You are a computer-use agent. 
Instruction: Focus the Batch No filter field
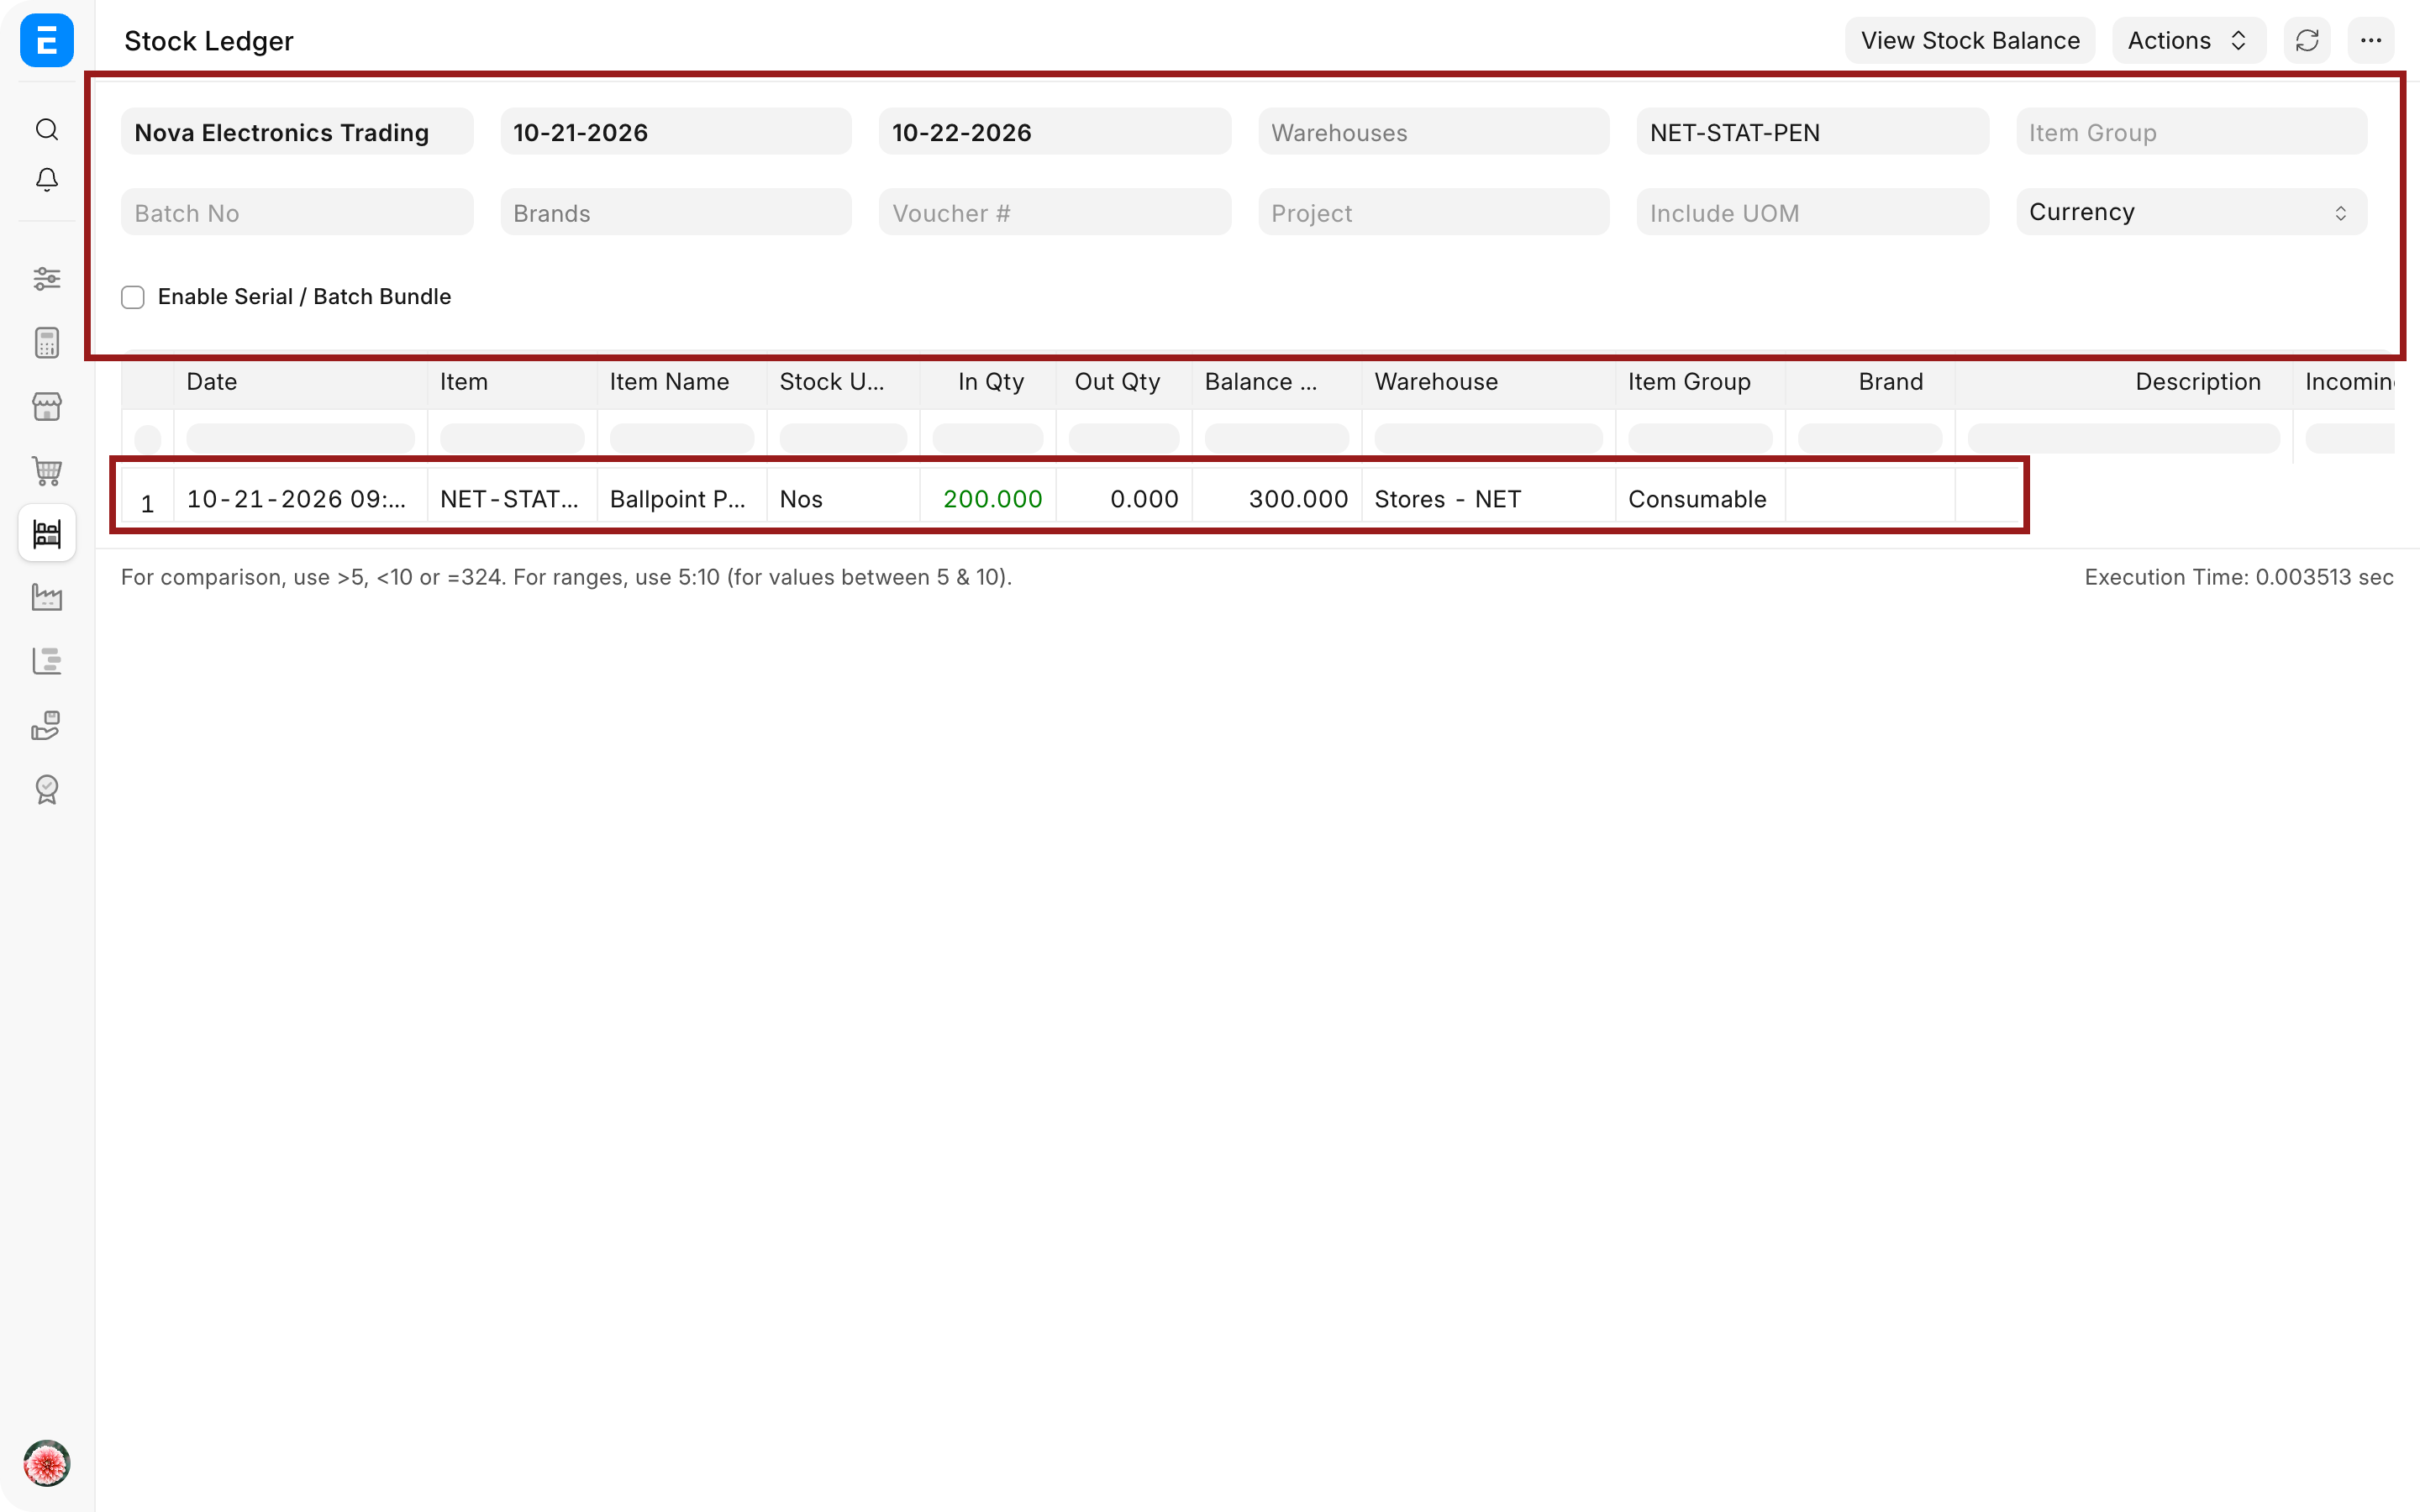pos(297,212)
